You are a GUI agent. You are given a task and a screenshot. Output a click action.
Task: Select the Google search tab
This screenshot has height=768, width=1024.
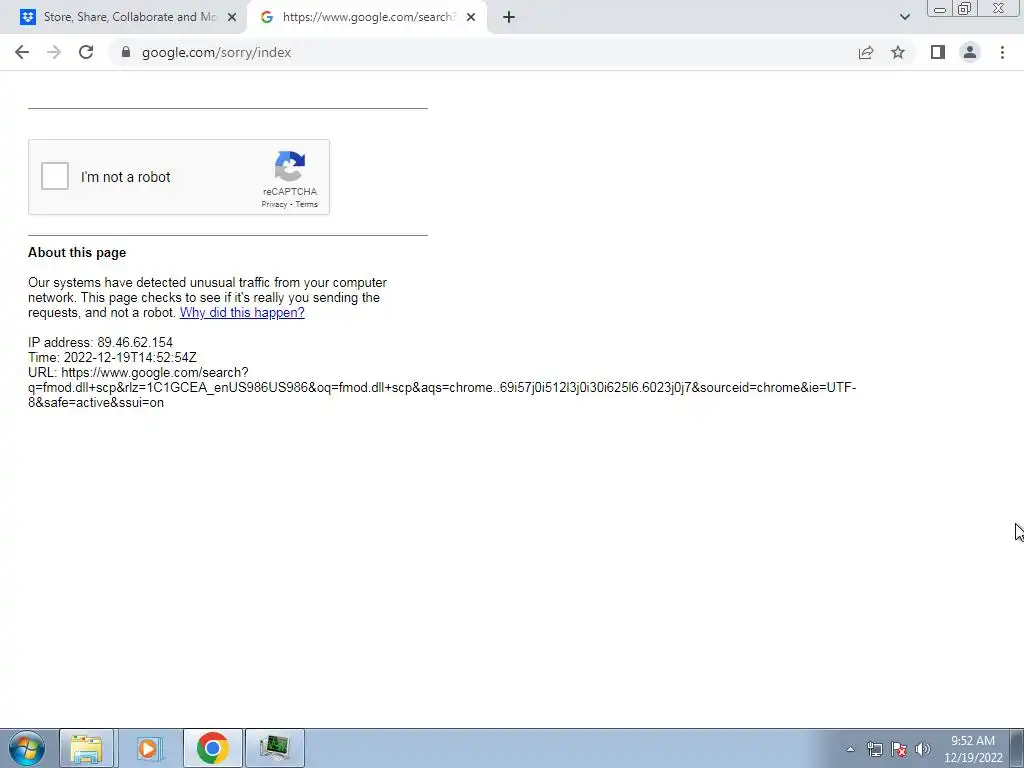[367, 17]
